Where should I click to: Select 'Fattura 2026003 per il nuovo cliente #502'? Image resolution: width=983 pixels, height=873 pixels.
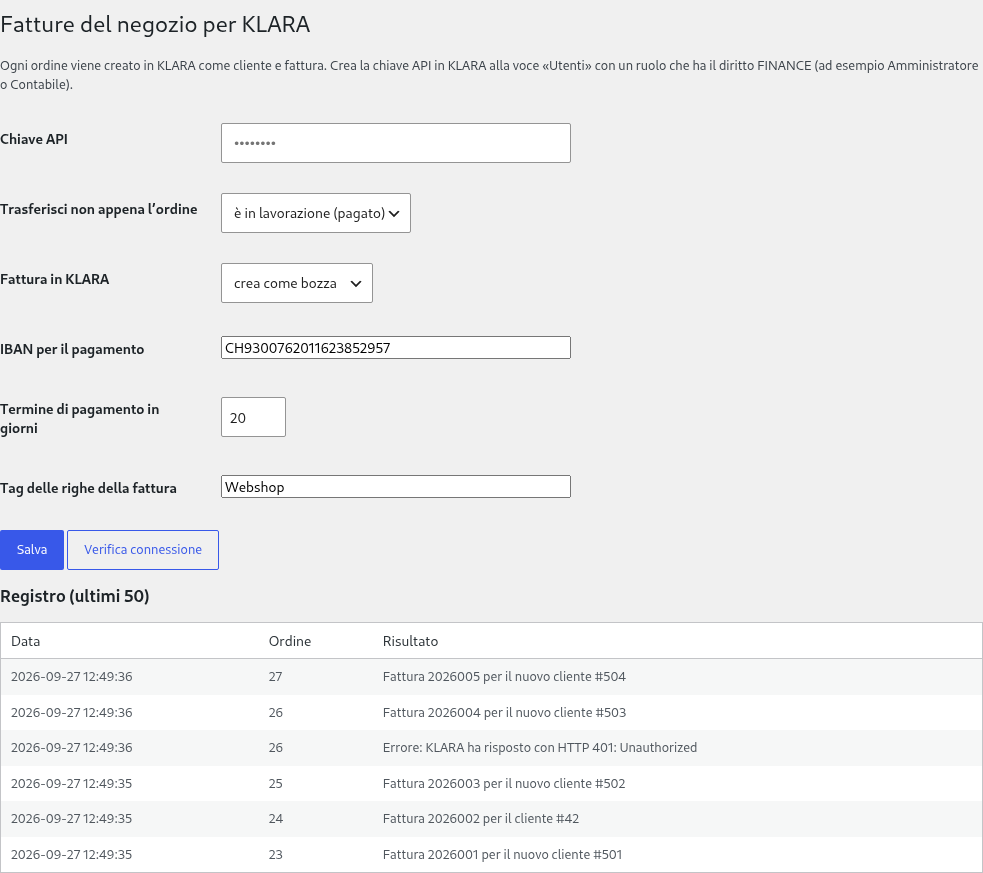point(504,783)
